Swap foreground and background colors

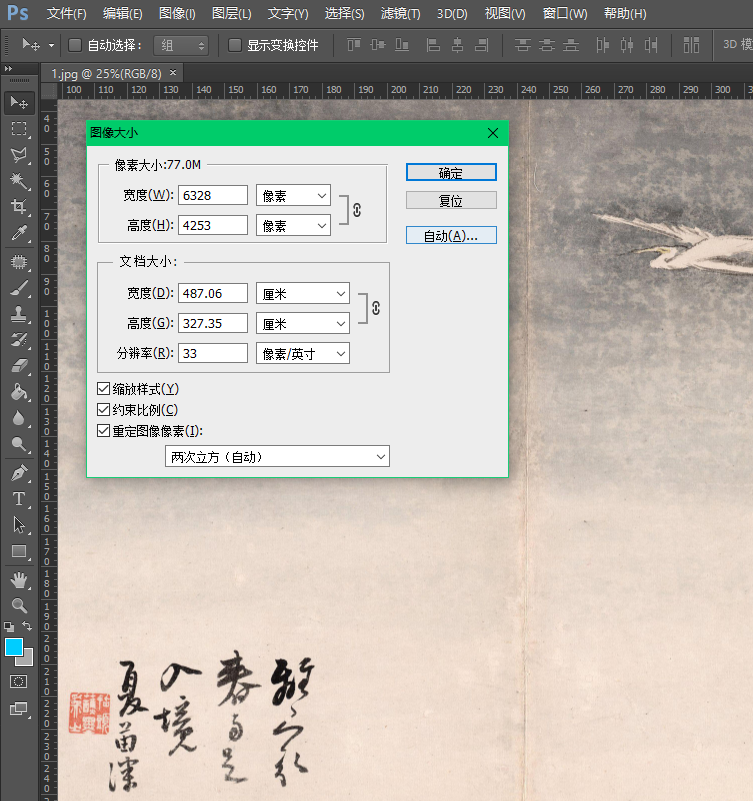click(x=27, y=626)
